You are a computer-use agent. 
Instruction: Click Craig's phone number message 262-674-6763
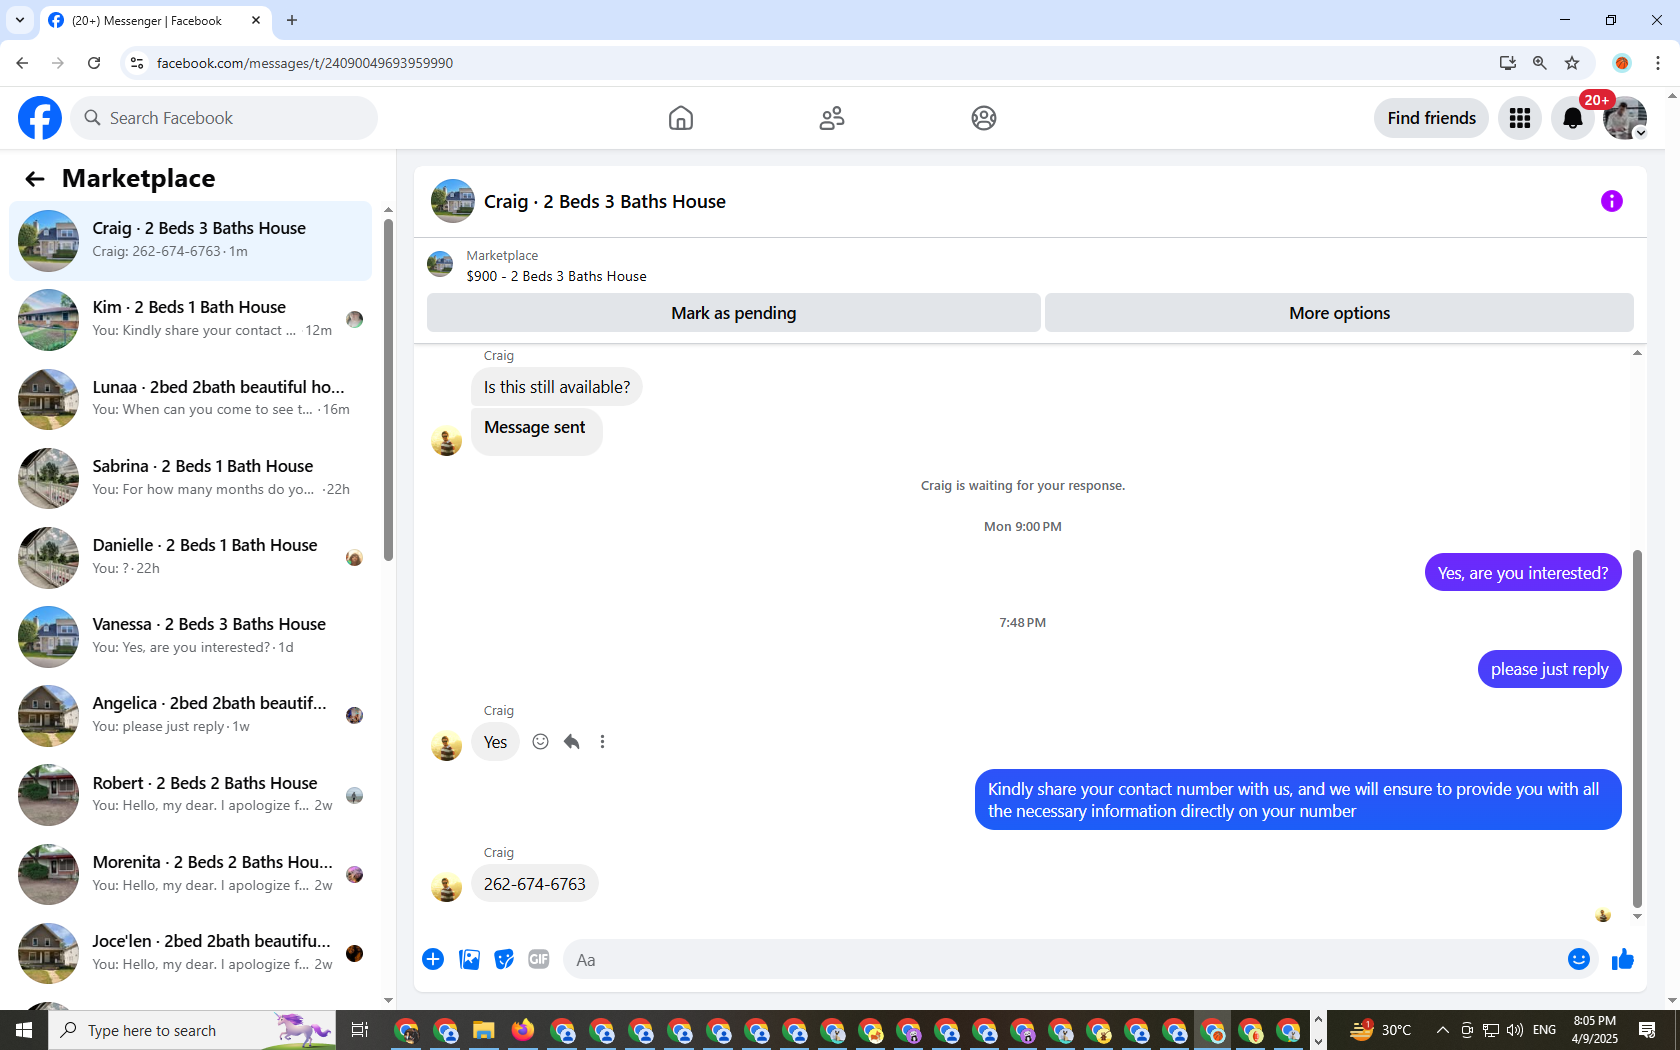click(535, 884)
